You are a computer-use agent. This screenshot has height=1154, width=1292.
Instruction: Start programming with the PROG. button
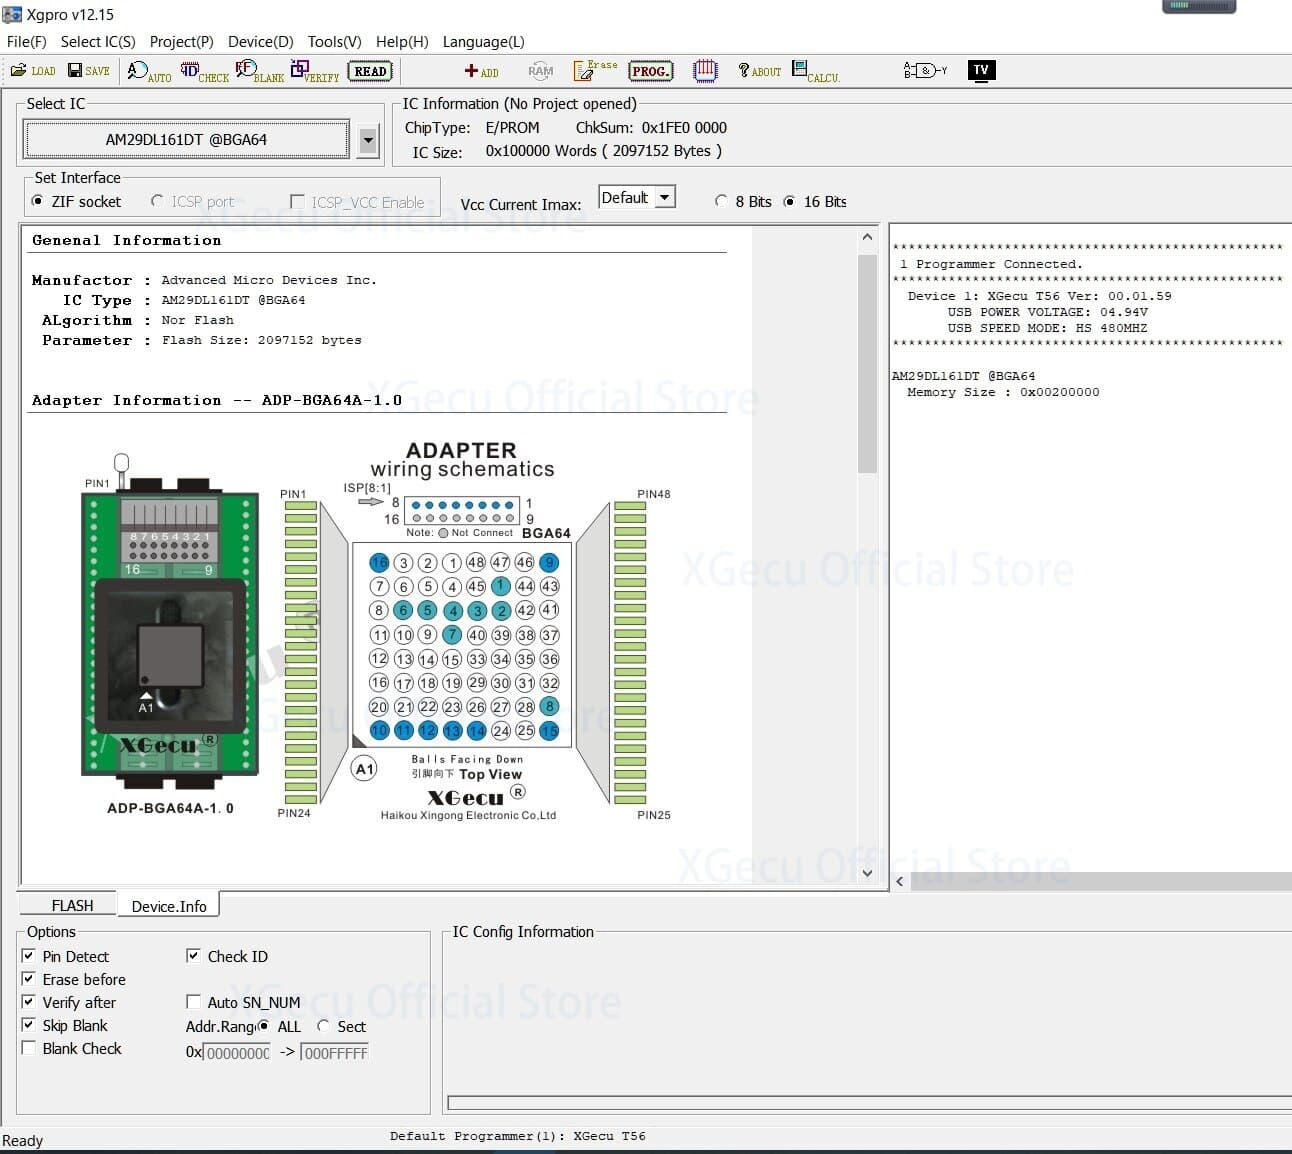[x=650, y=71]
